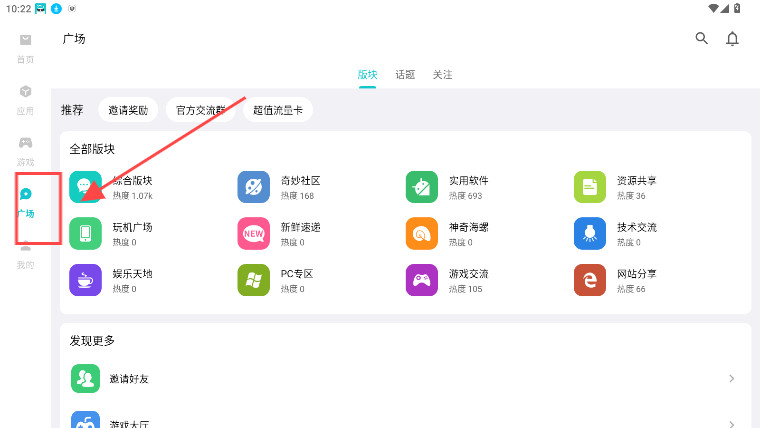Switch to the 版块 tab
This screenshot has height=428, width=760.
(367, 75)
